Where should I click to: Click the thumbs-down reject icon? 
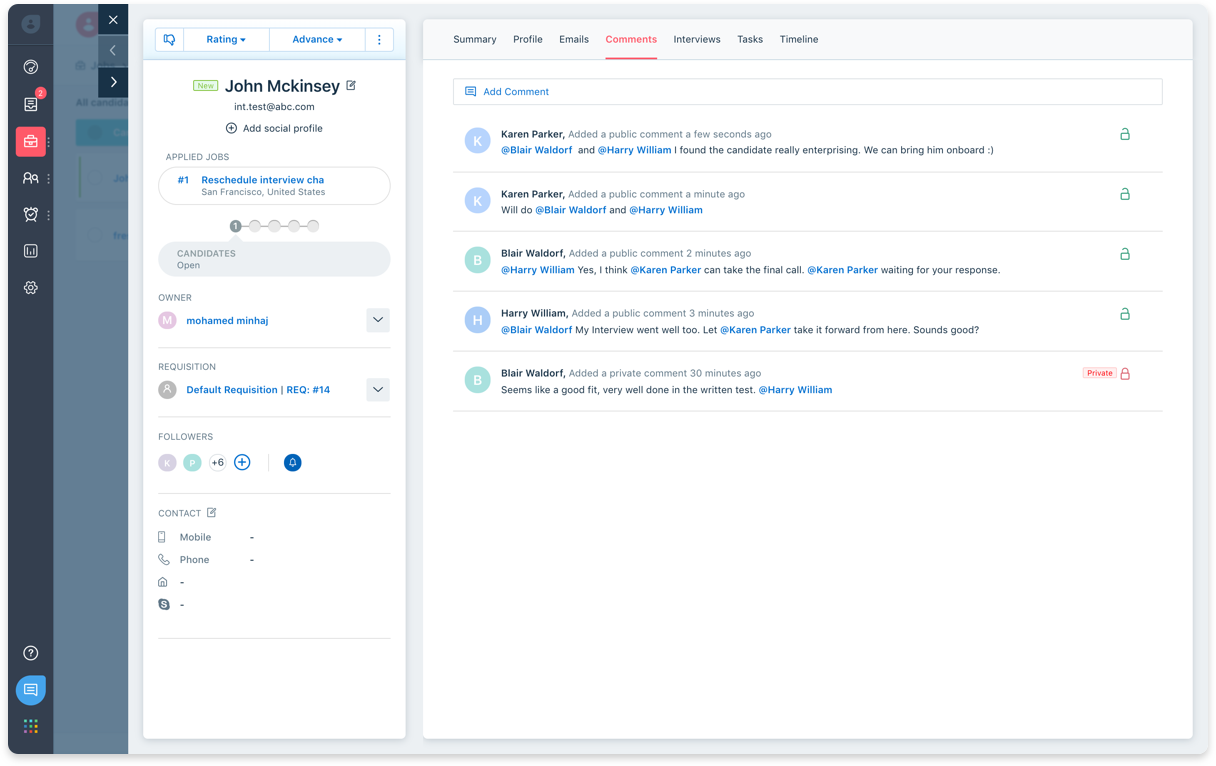[170, 40]
